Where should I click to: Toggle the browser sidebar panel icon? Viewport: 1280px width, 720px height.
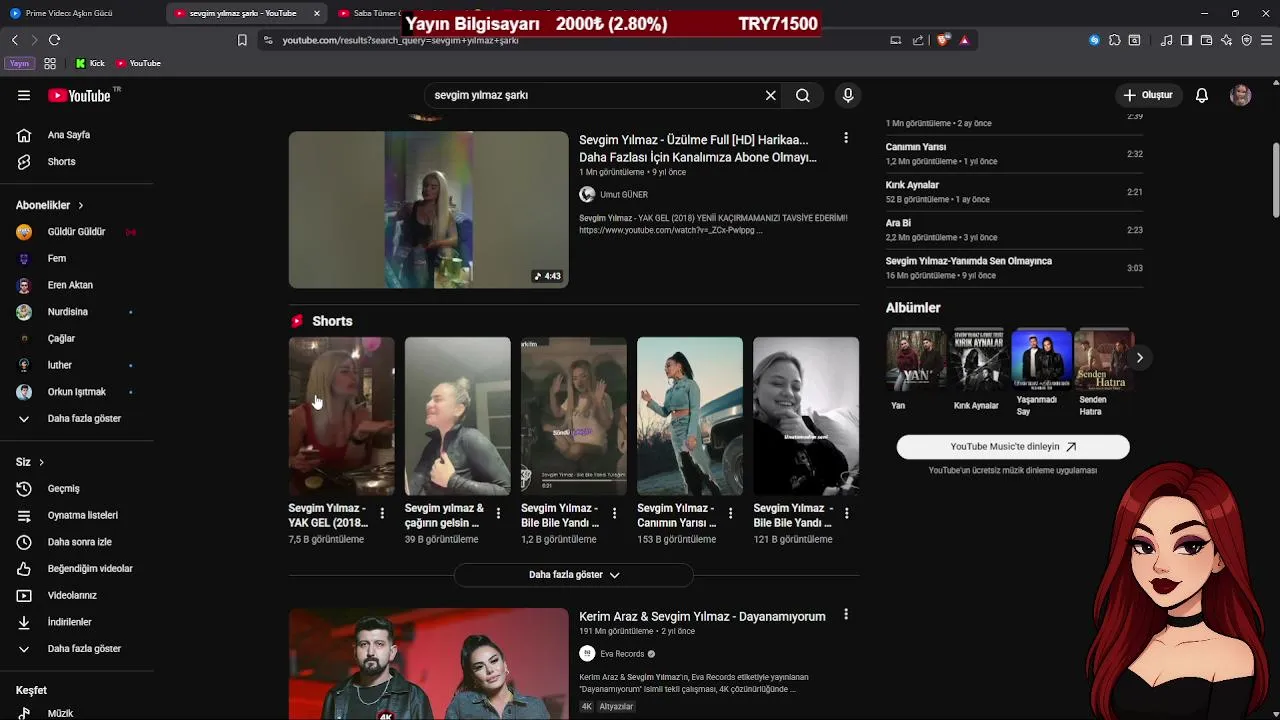tap(1186, 40)
